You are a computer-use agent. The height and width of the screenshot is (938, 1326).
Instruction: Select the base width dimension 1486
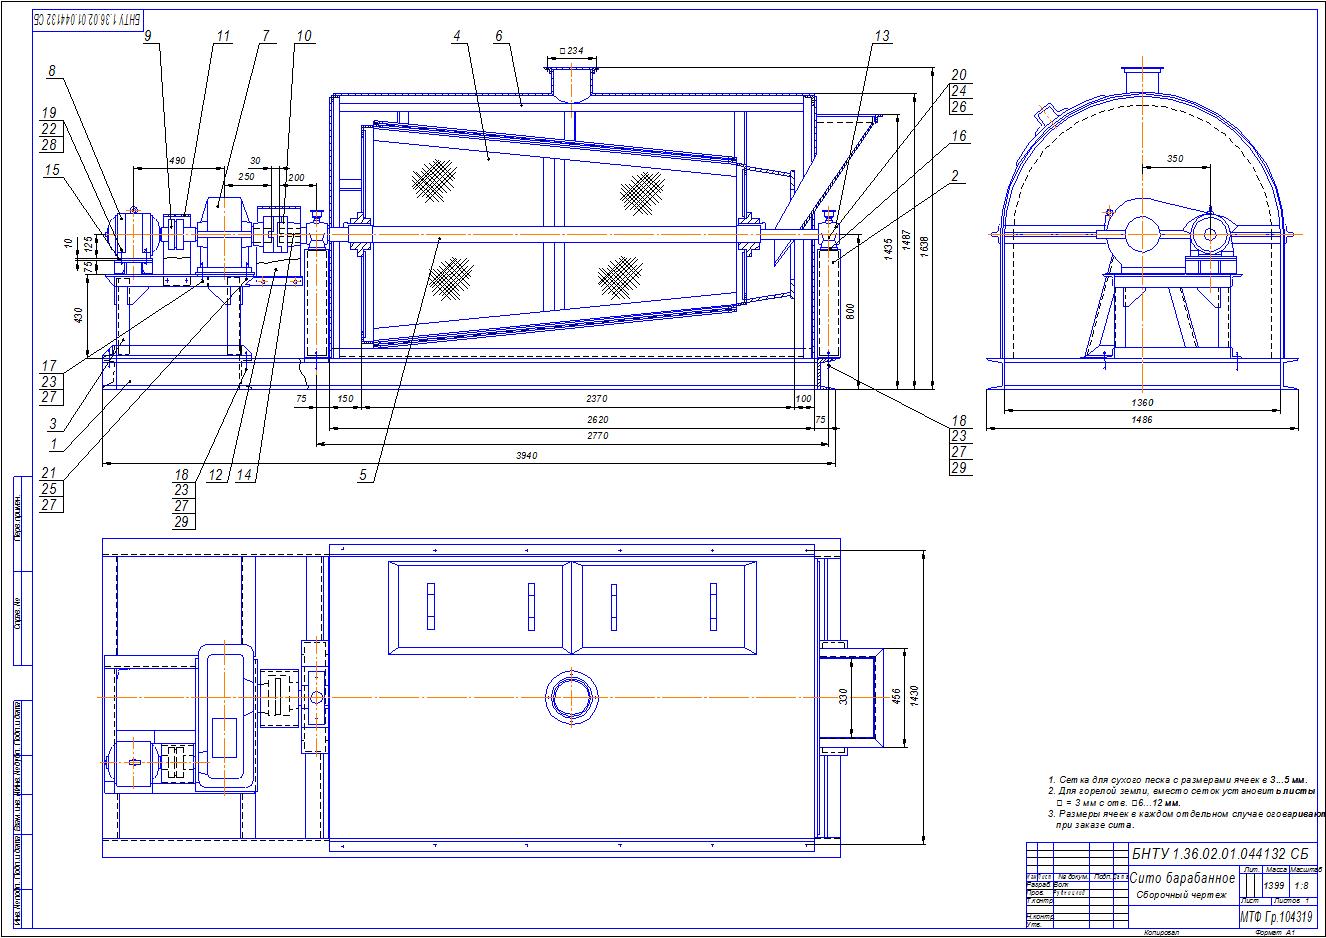[x=1141, y=420]
